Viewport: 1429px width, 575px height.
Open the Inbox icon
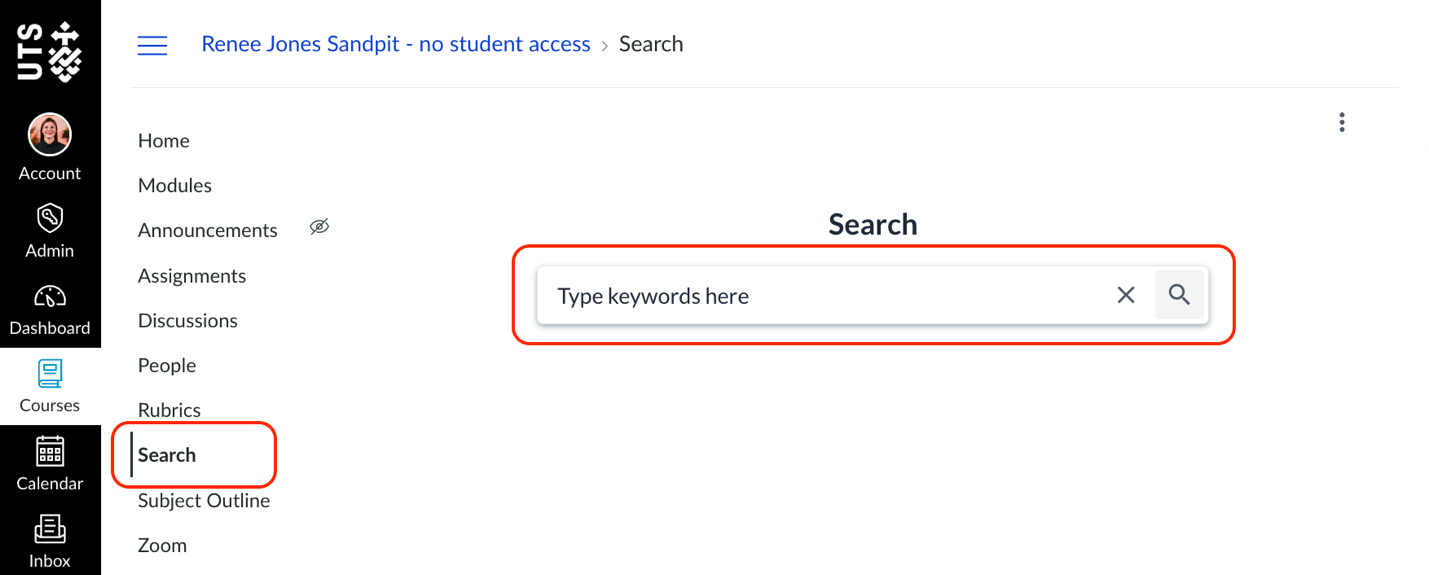tap(49, 529)
